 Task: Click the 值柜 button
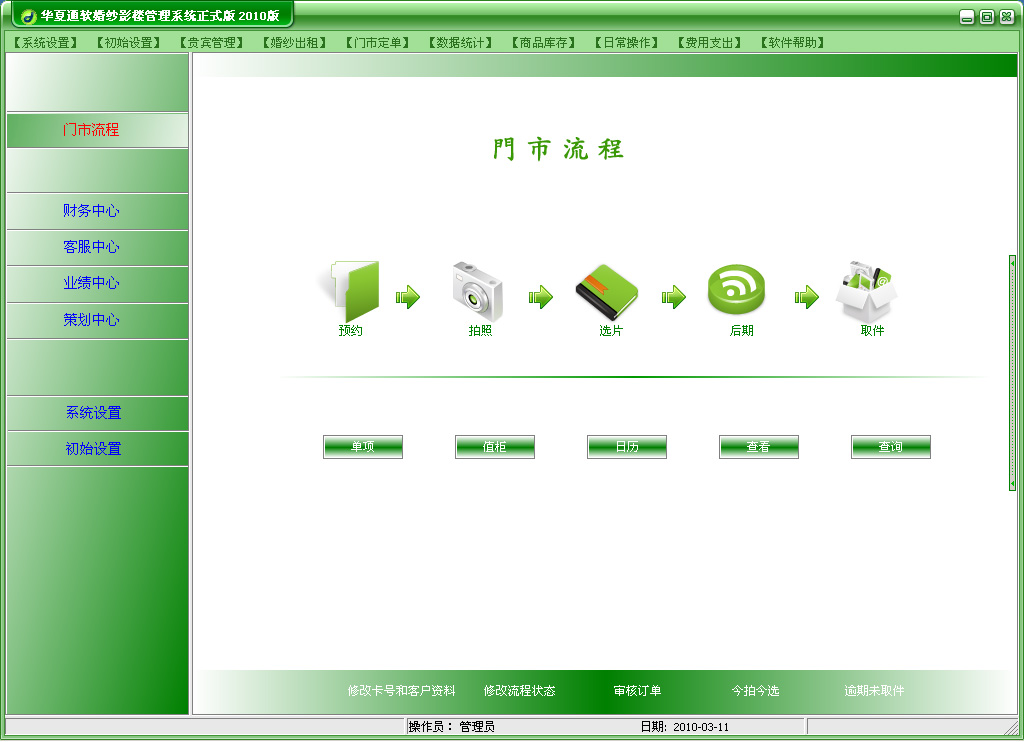tap(495, 447)
